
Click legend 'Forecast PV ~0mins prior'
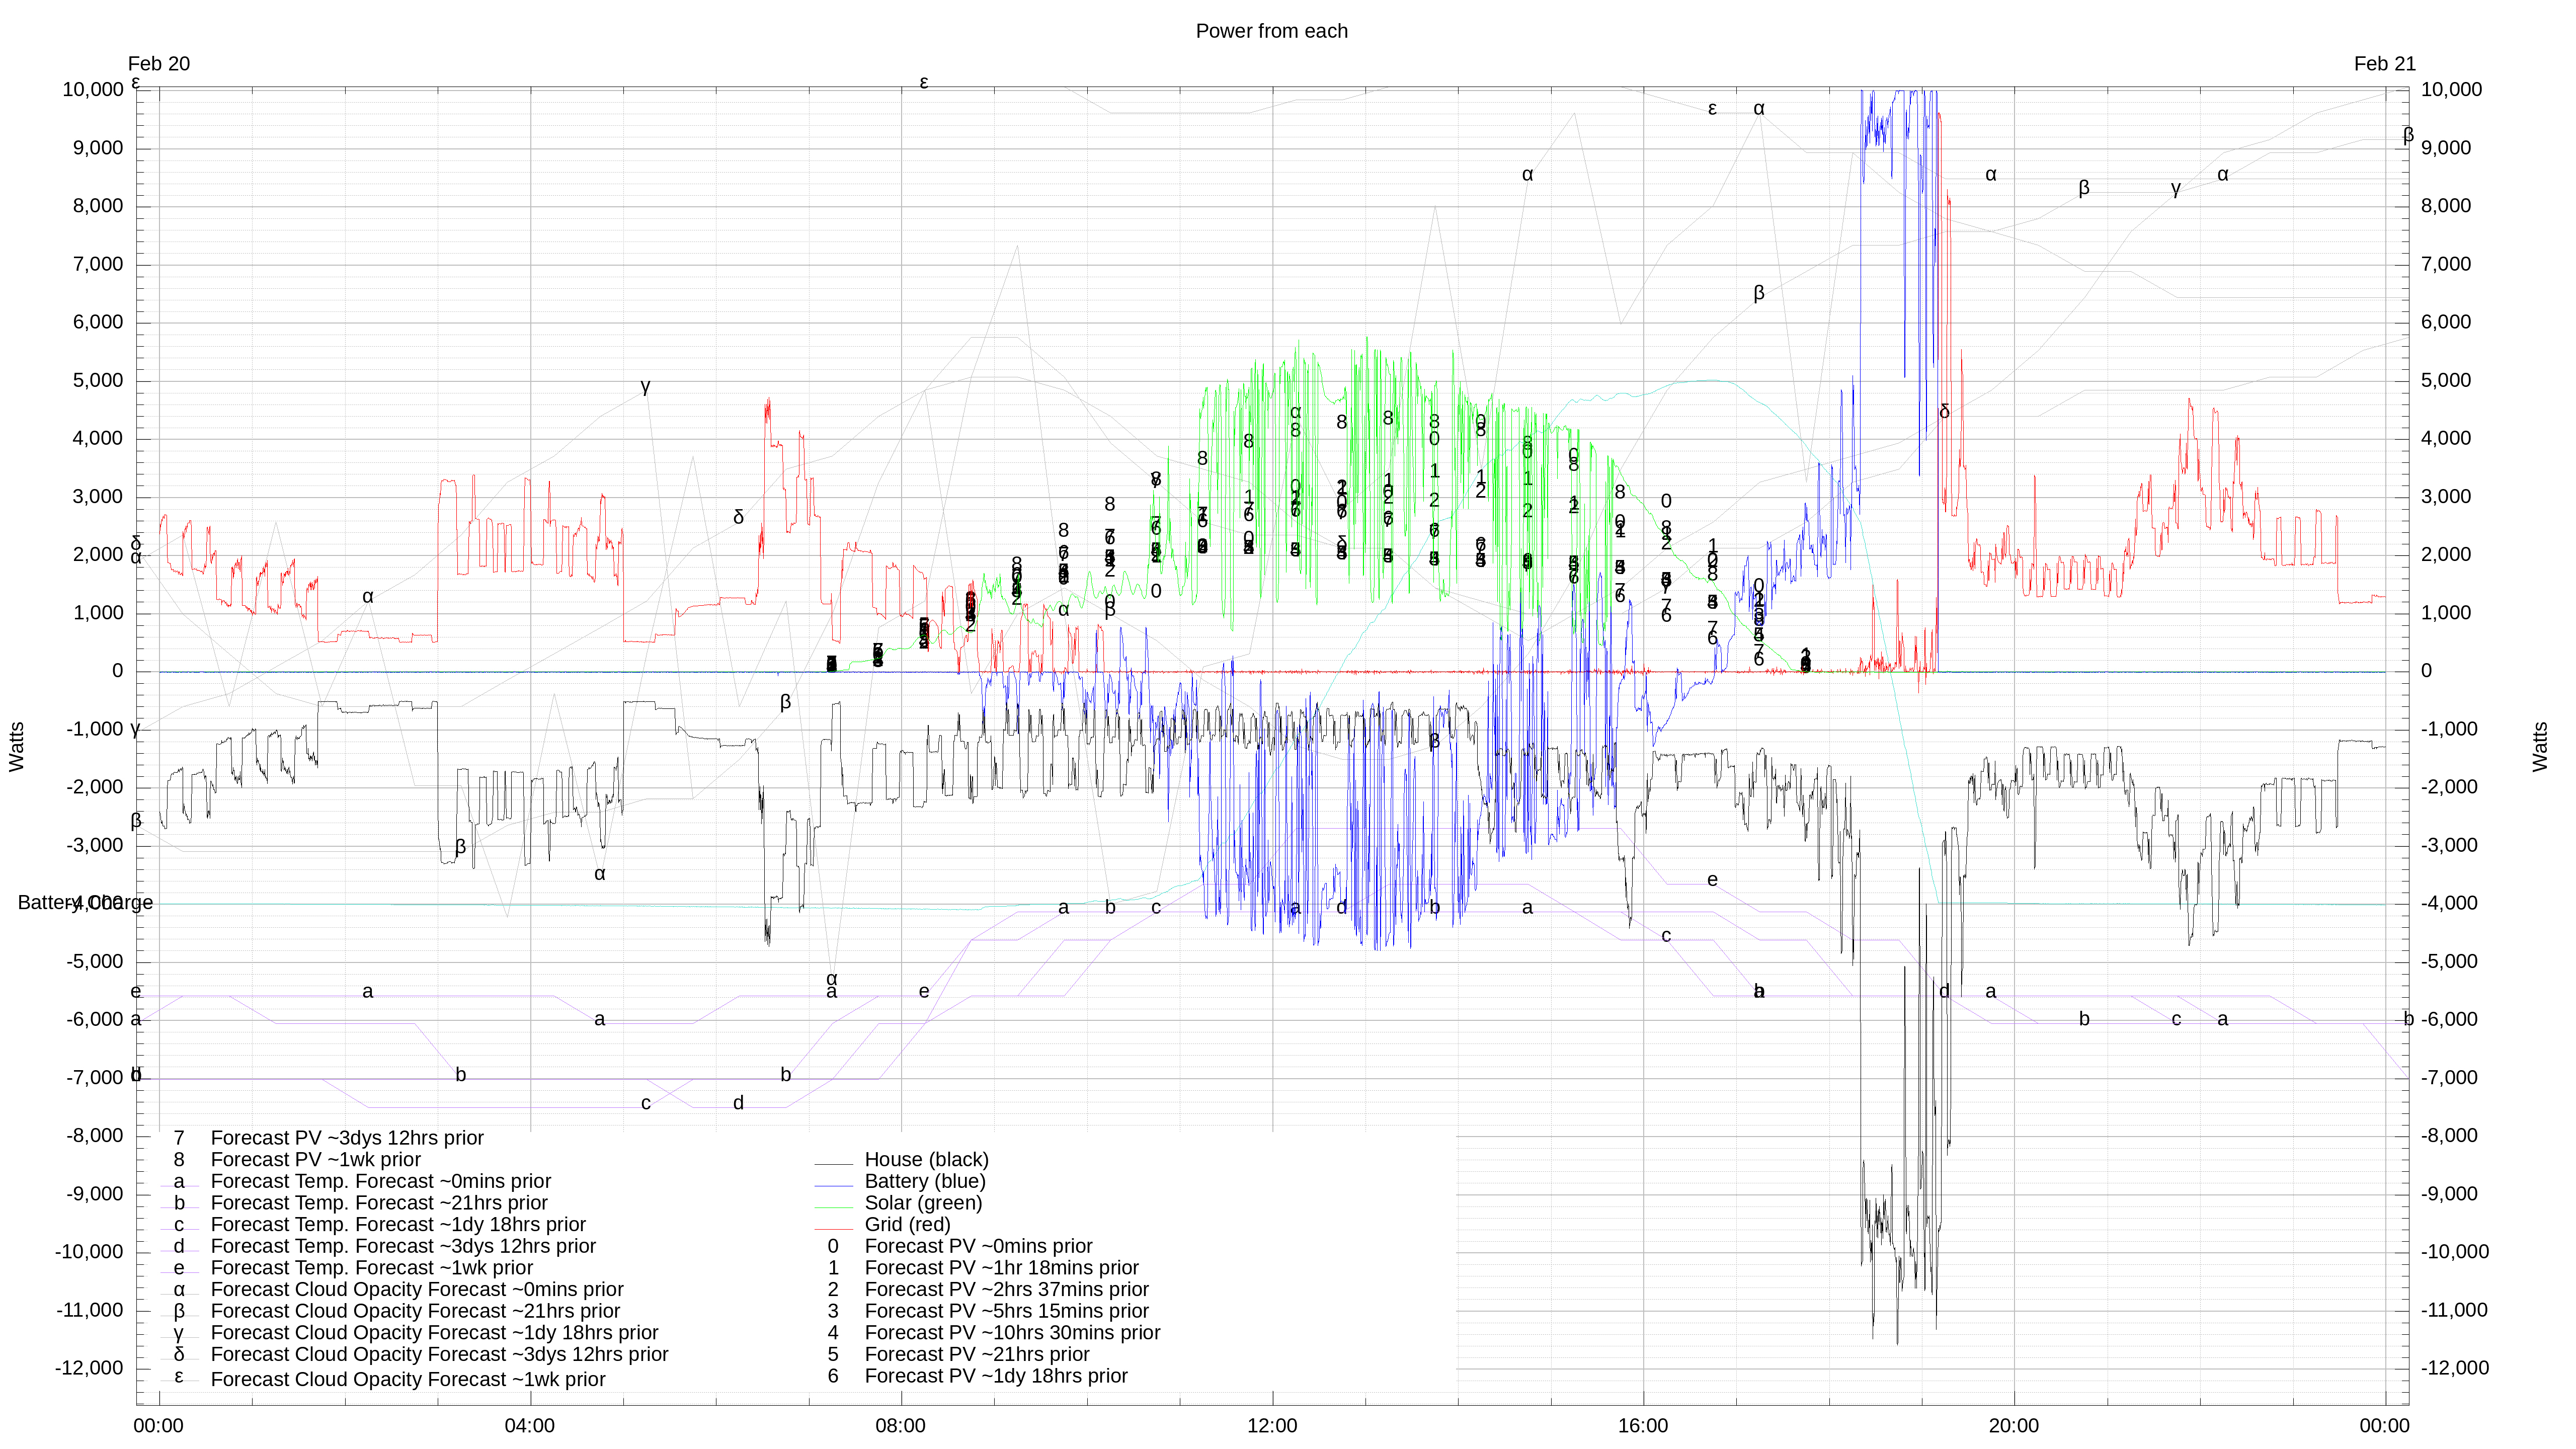[x=978, y=1247]
